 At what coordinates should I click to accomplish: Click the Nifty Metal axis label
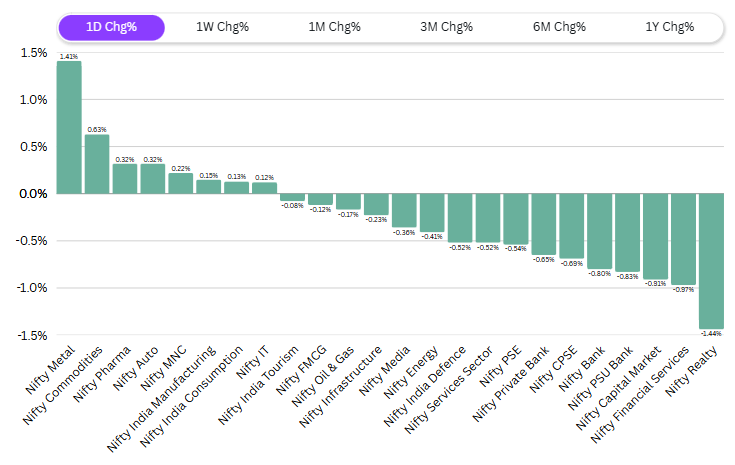tap(50, 370)
